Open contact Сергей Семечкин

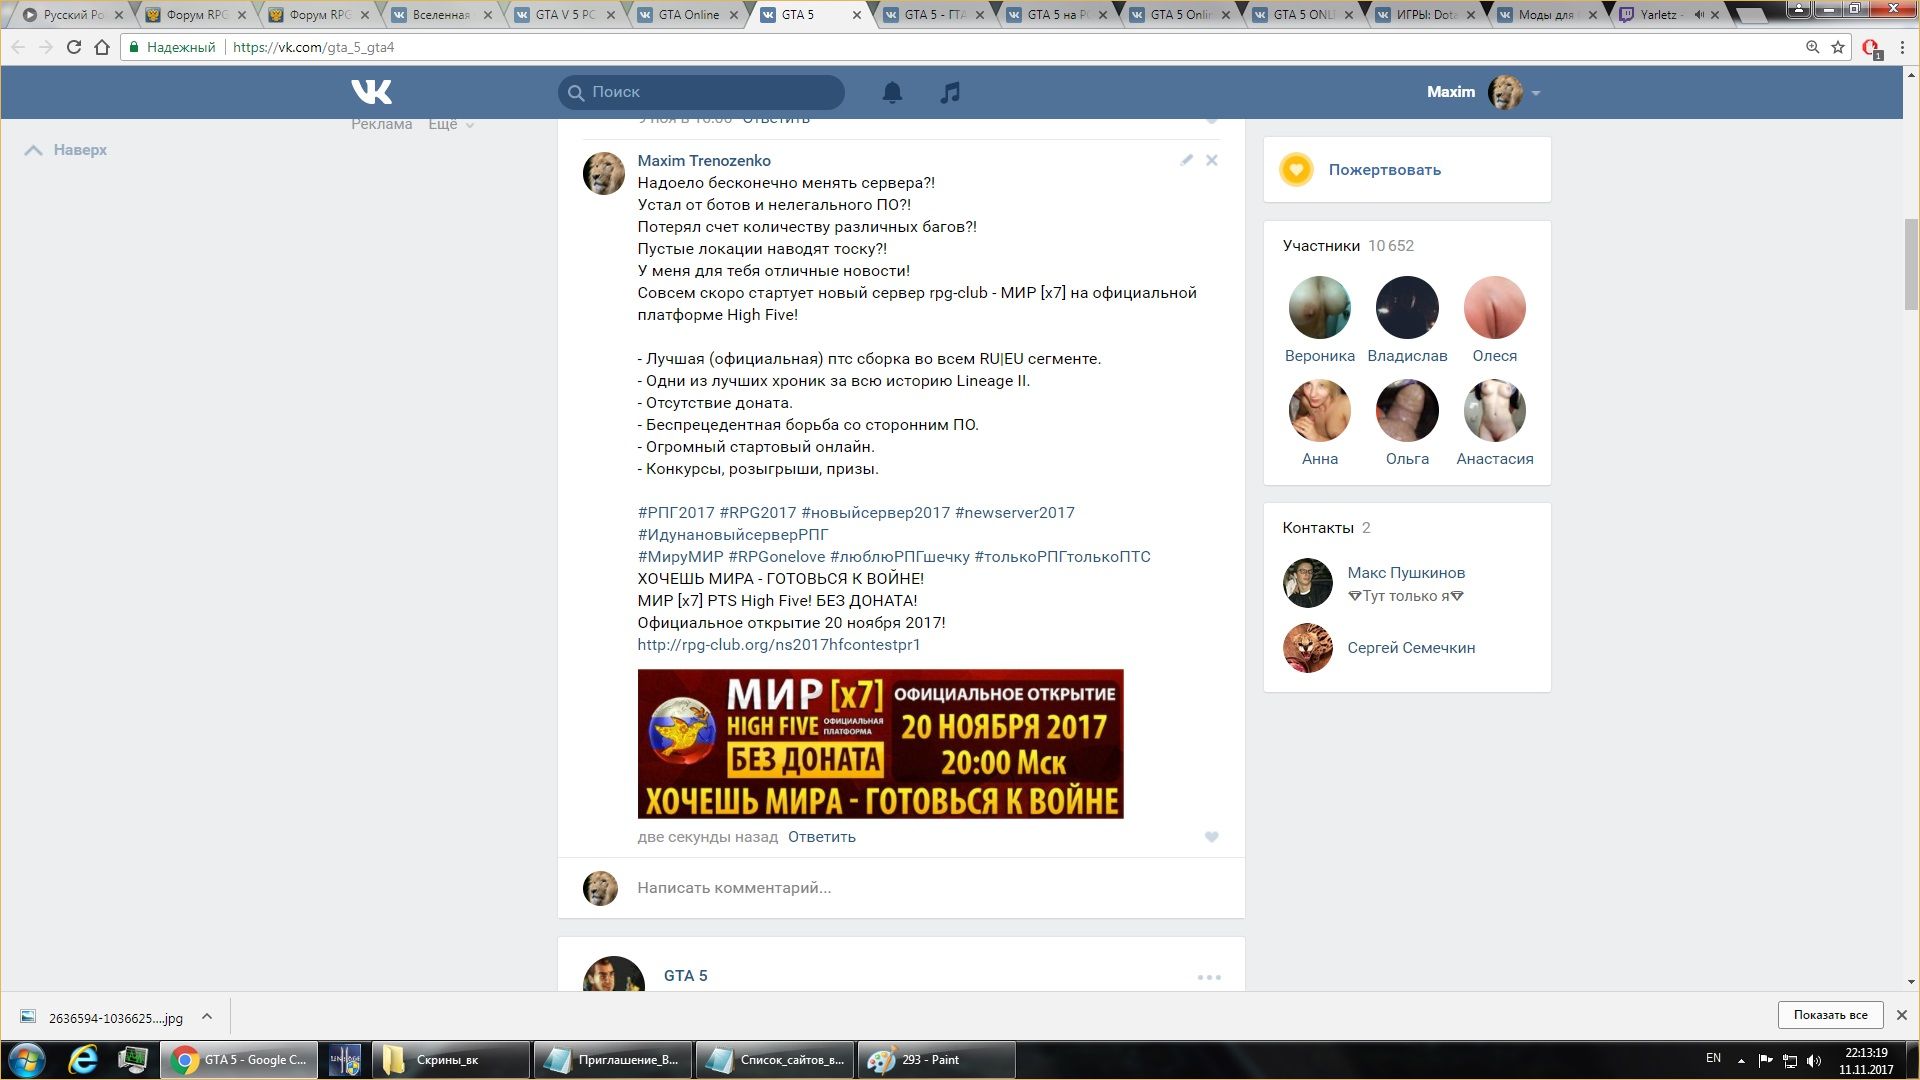tap(1411, 648)
